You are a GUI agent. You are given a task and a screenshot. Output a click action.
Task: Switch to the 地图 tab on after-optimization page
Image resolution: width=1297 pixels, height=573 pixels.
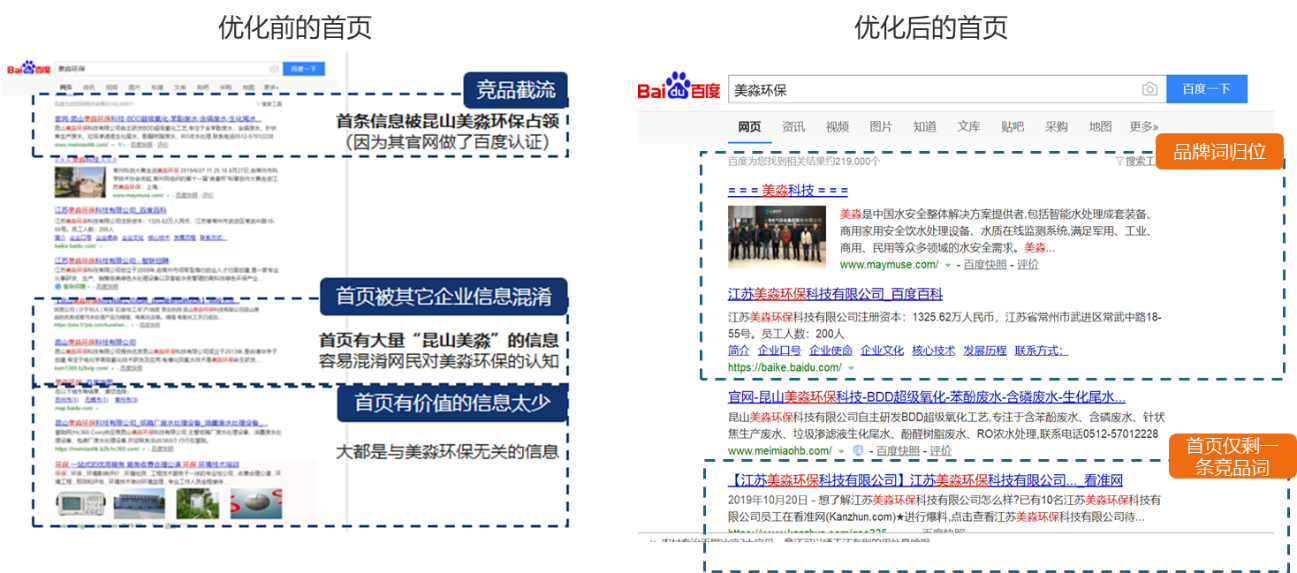[1100, 127]
